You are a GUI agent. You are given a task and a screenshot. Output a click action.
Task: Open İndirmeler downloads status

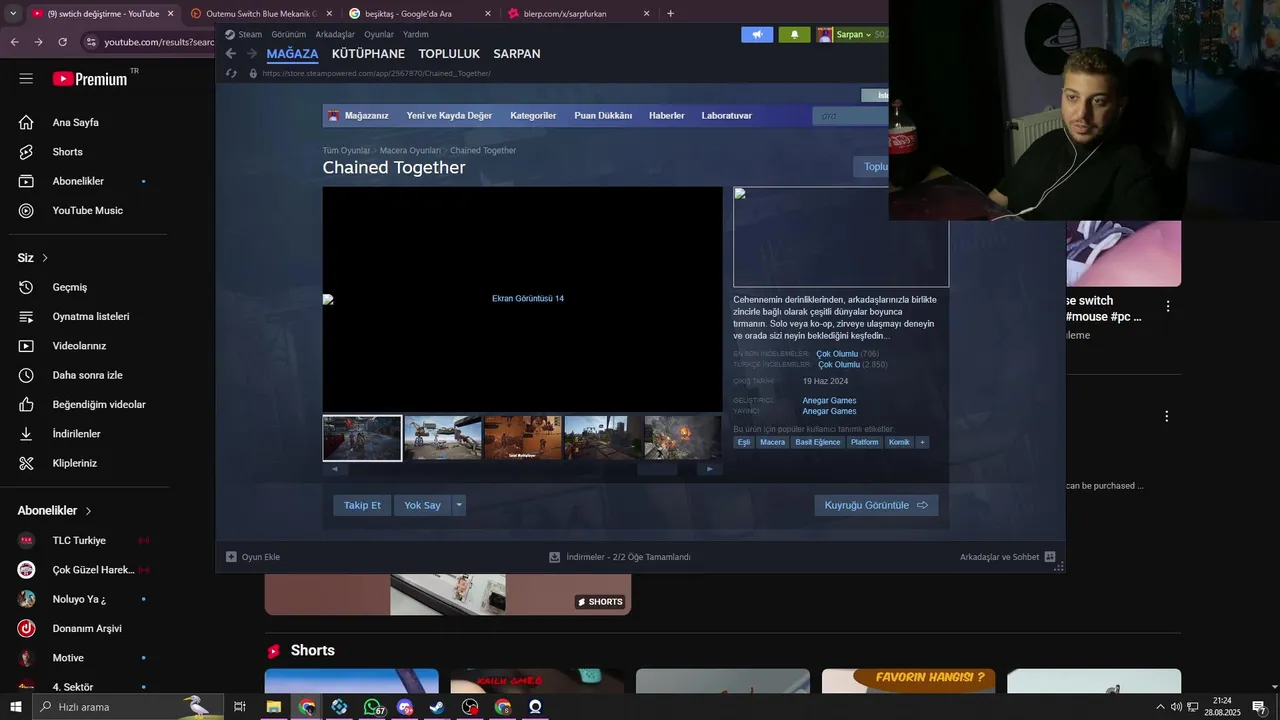click(x=620, y=557)
